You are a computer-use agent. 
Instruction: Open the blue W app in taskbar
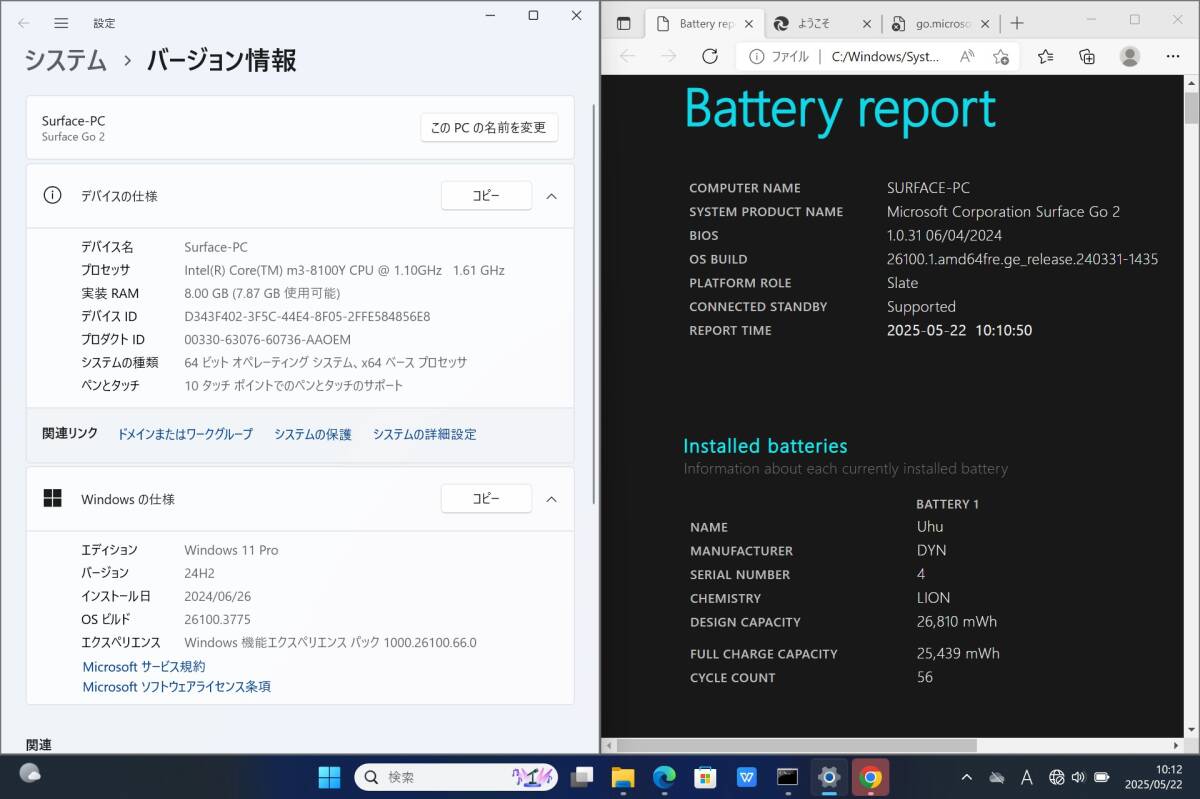(746, 777)
